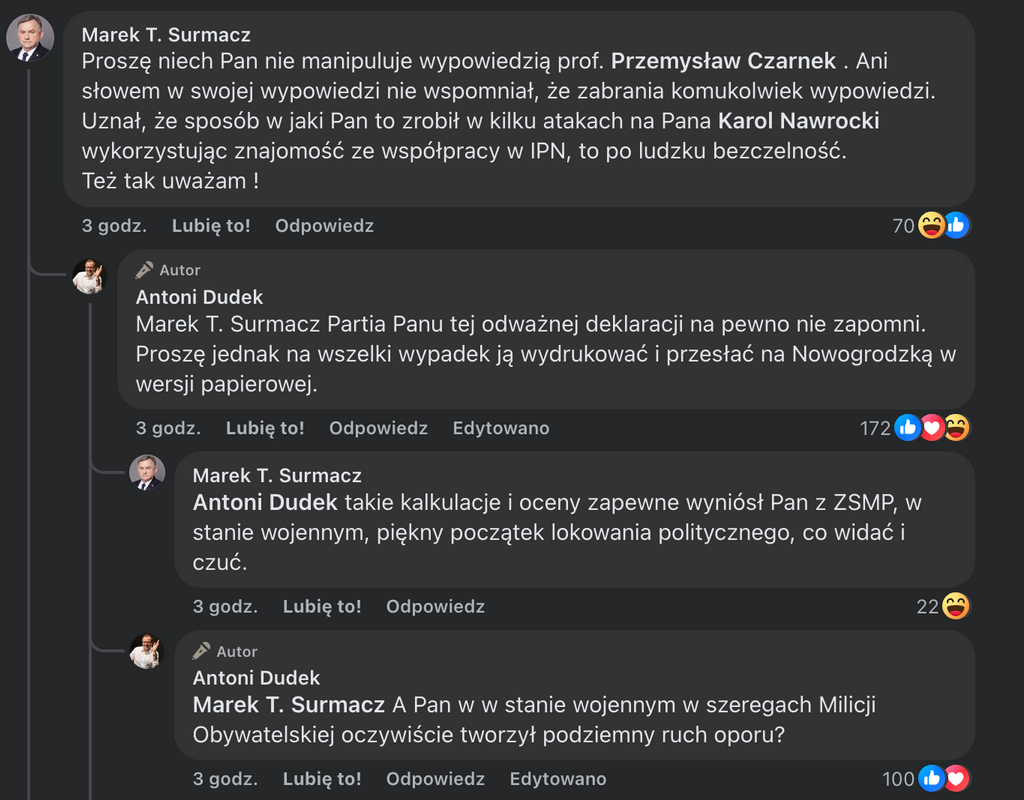Open reactions beside the 100 count
This screenshot has width=1024, height=800.
943,779
